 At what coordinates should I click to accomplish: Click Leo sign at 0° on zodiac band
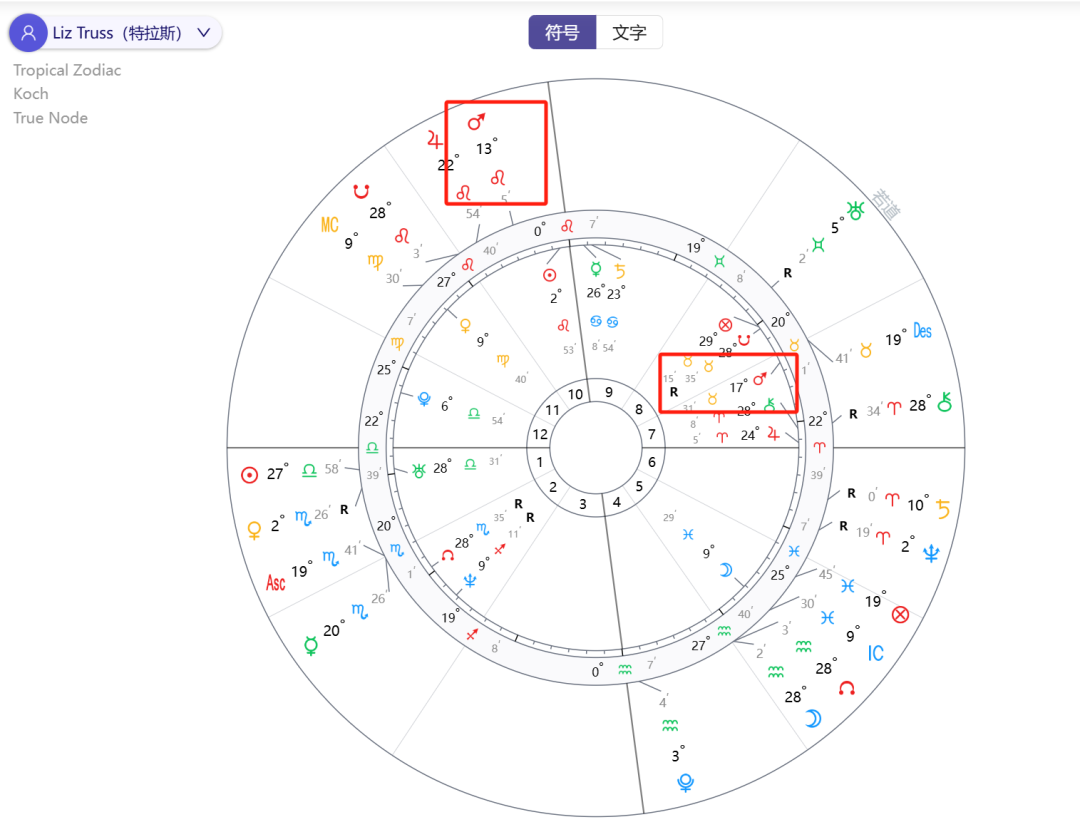(567, 226)
